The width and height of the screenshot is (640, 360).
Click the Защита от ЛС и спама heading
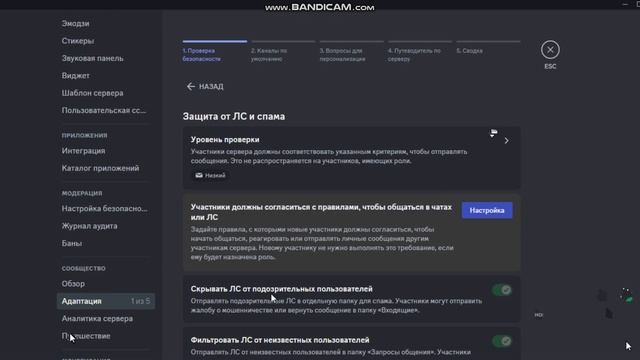tap(234, 116)
